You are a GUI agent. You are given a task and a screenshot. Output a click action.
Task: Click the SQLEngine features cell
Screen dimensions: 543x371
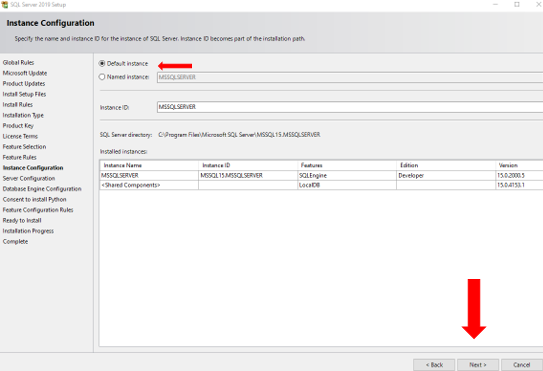pos(347,175)
